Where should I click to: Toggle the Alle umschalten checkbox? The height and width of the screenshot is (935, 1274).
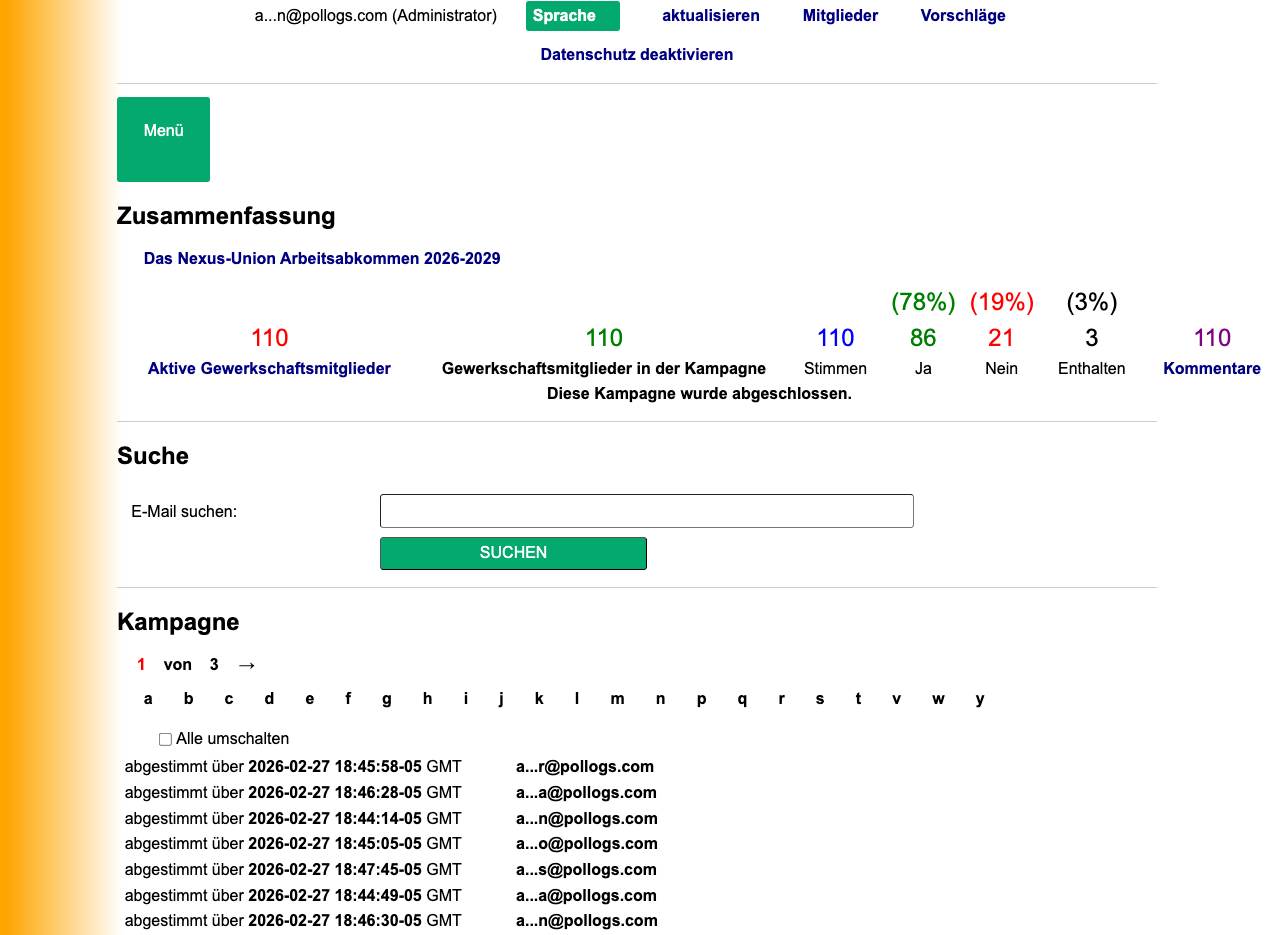tap(165, 738)
